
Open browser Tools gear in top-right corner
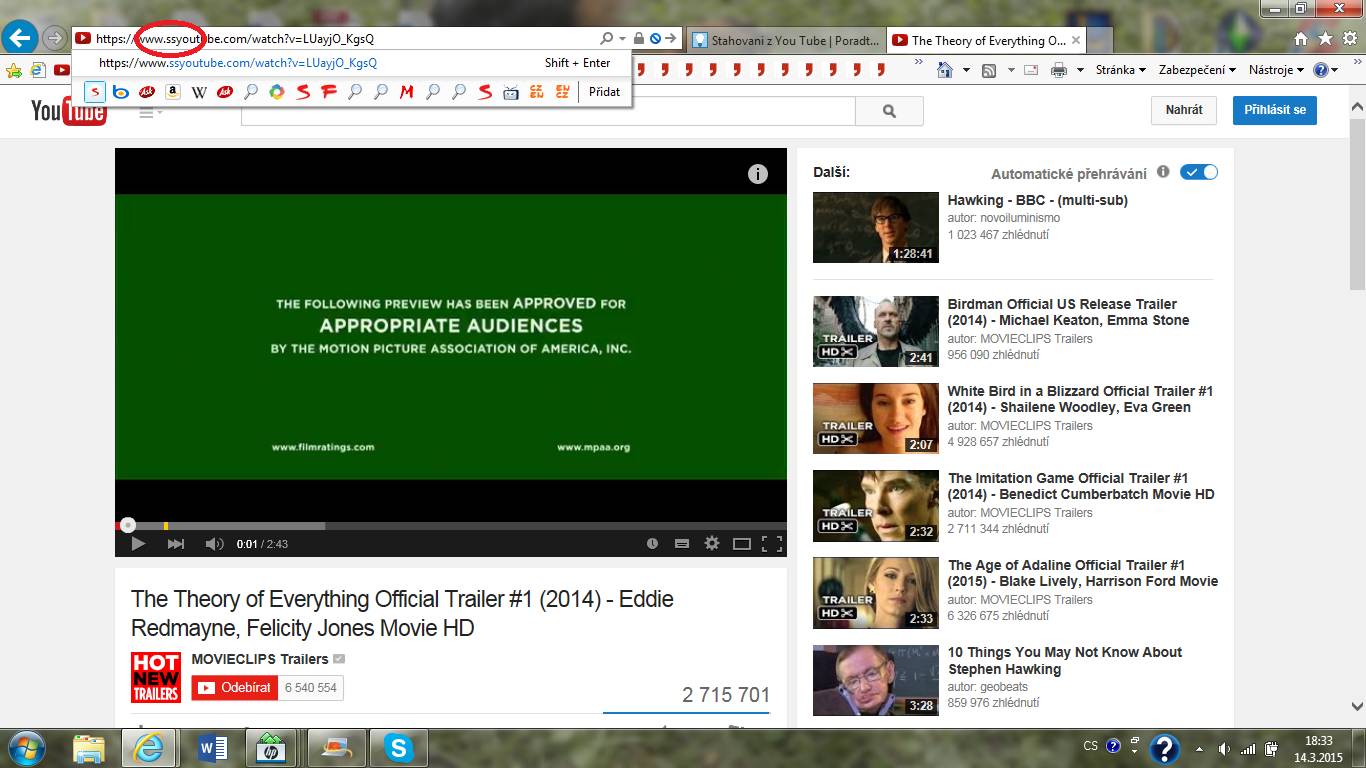[x=1349, y=39]
